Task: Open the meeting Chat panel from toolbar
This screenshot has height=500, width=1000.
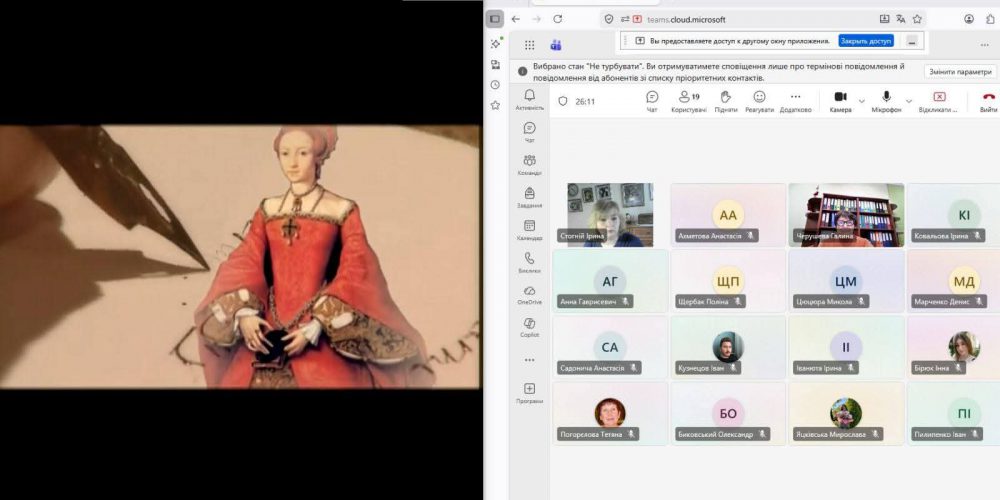Action: click(x=652, y=101)
